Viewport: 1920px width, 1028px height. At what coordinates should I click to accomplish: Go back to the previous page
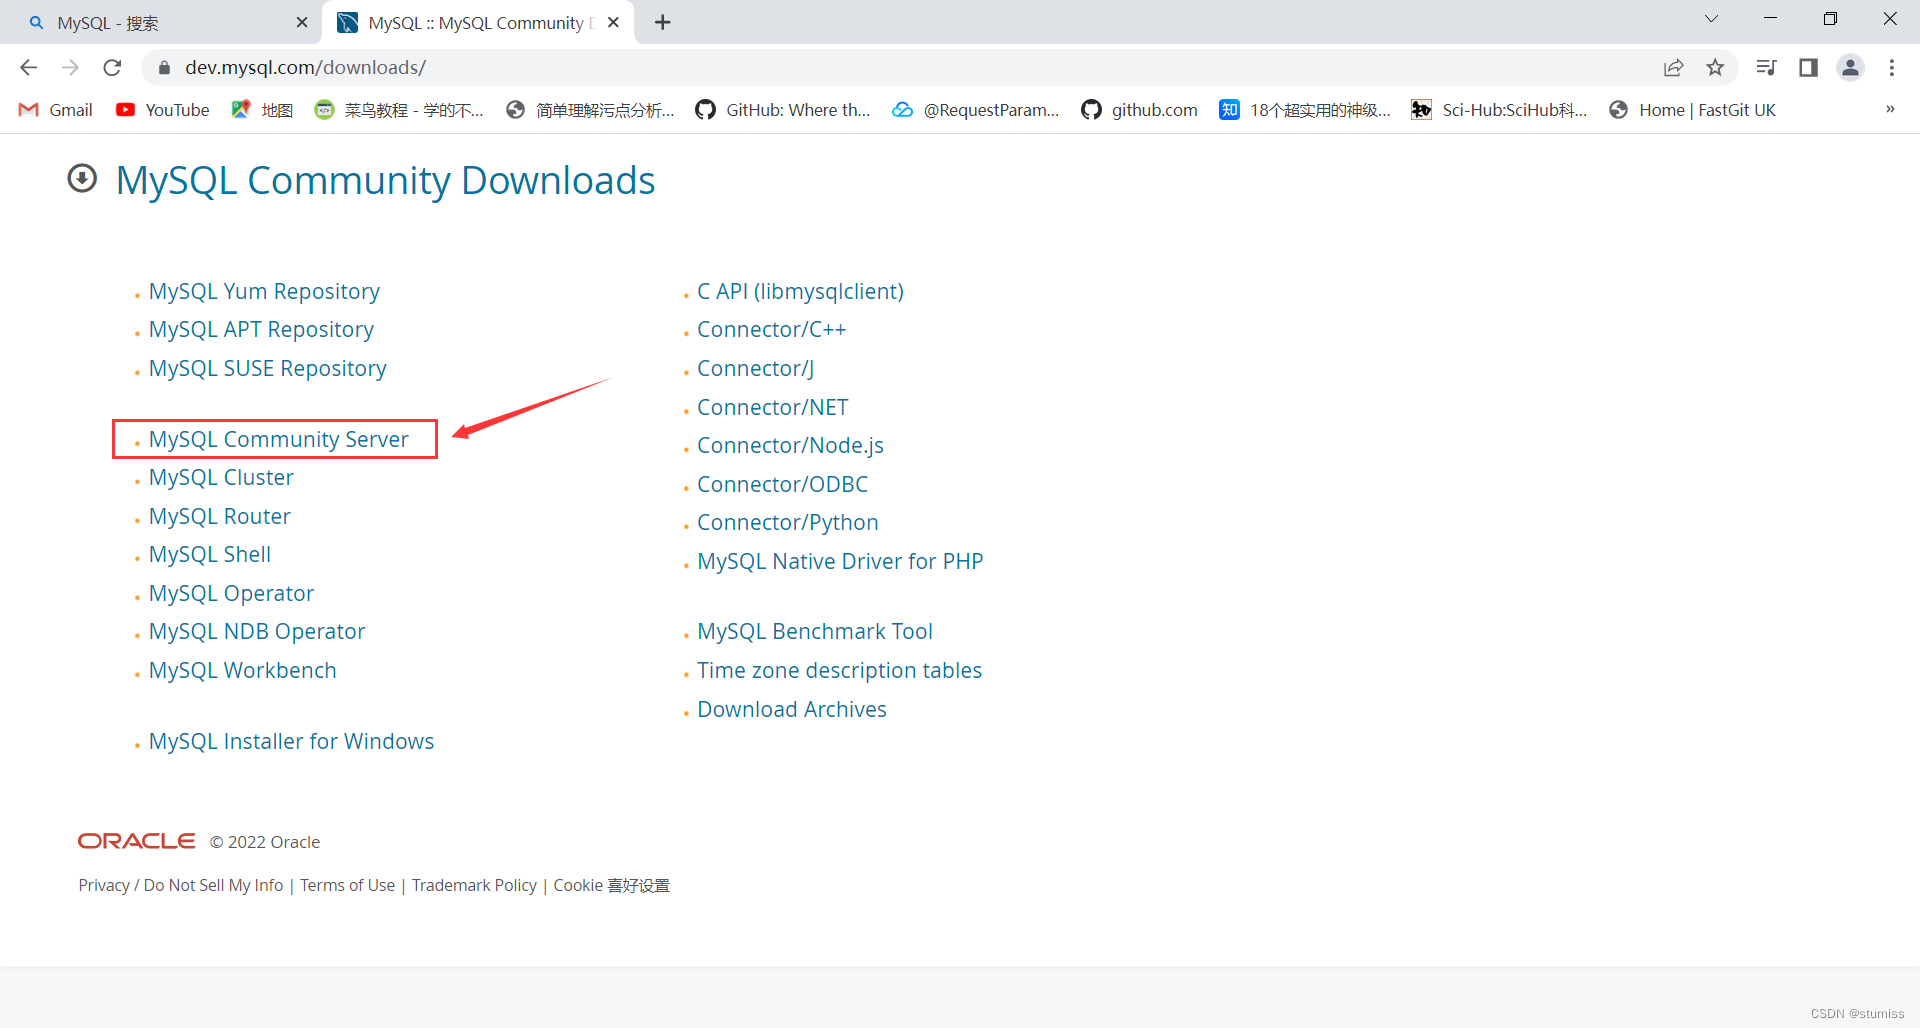pos(28,67)
